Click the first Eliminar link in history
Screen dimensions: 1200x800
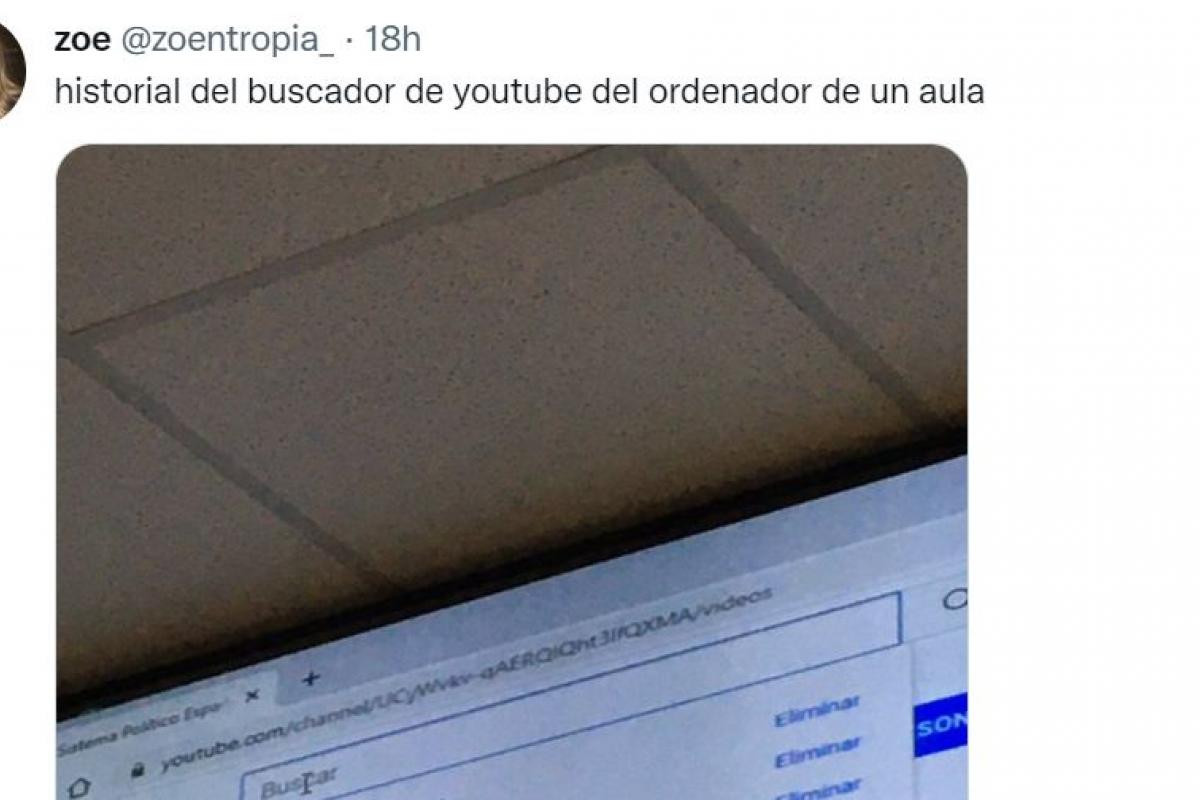point(816,712)
